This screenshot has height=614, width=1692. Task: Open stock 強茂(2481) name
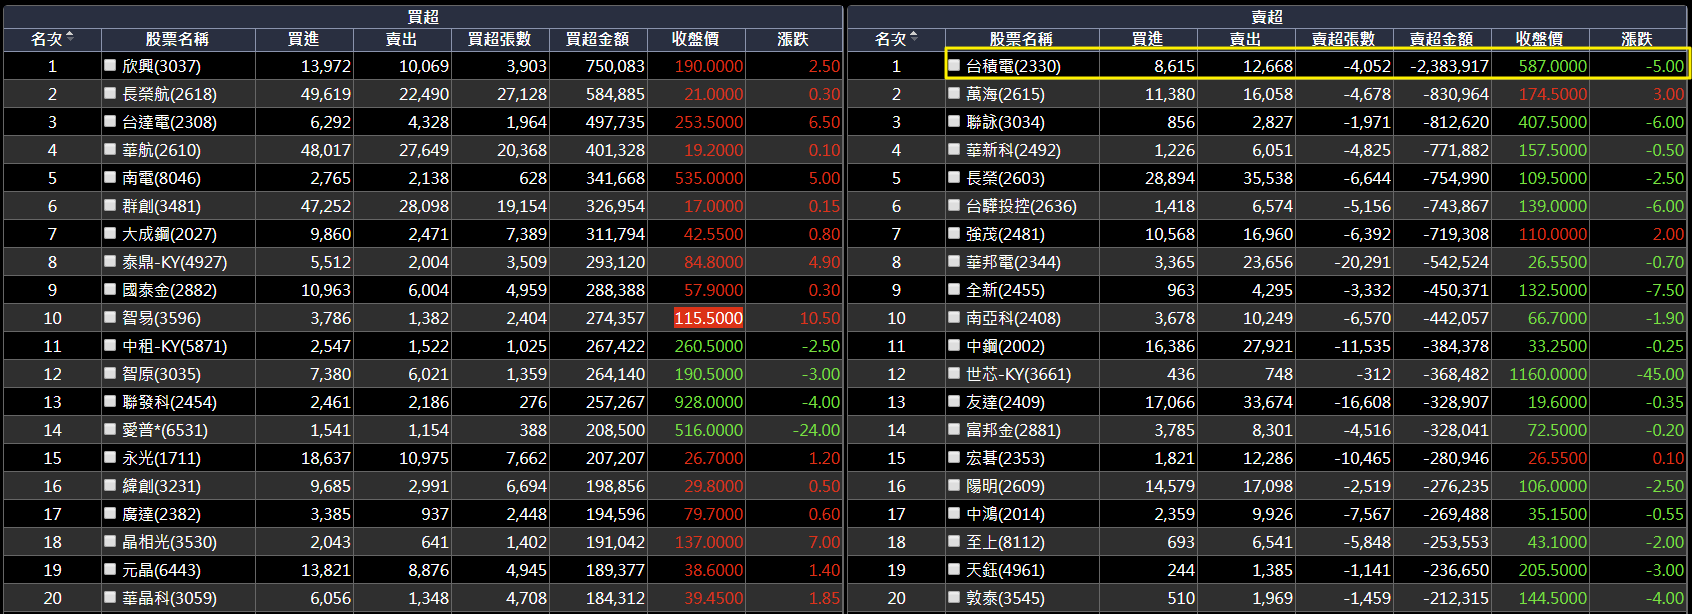click(1005, 234)
